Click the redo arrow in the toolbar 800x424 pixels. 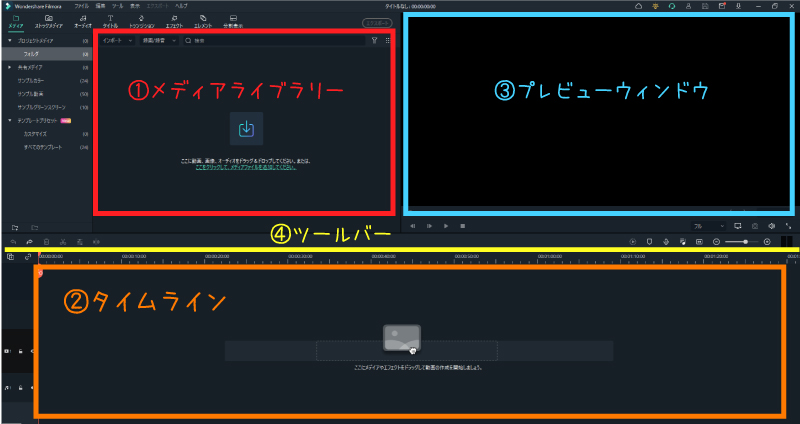point(29,242)
